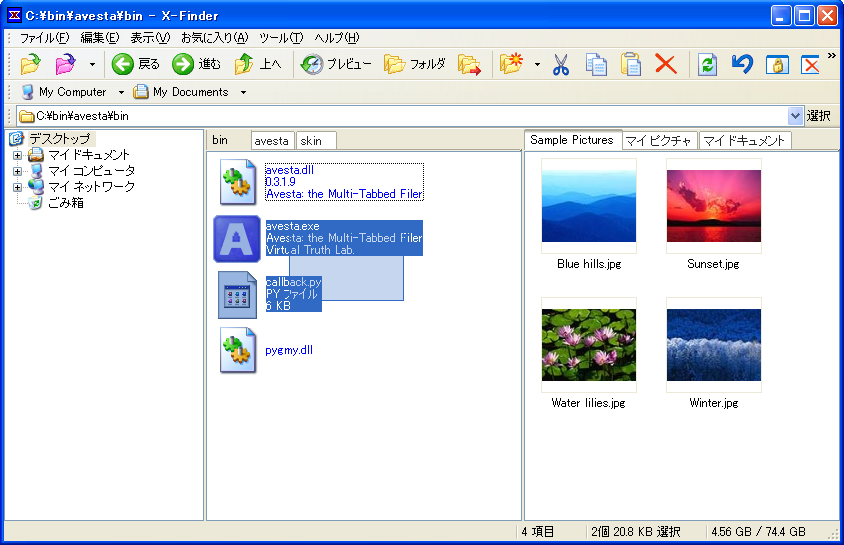
Task: Select the Sunset.jpg thumbnail
Action: pyautogui.click(x=713, y=205)
